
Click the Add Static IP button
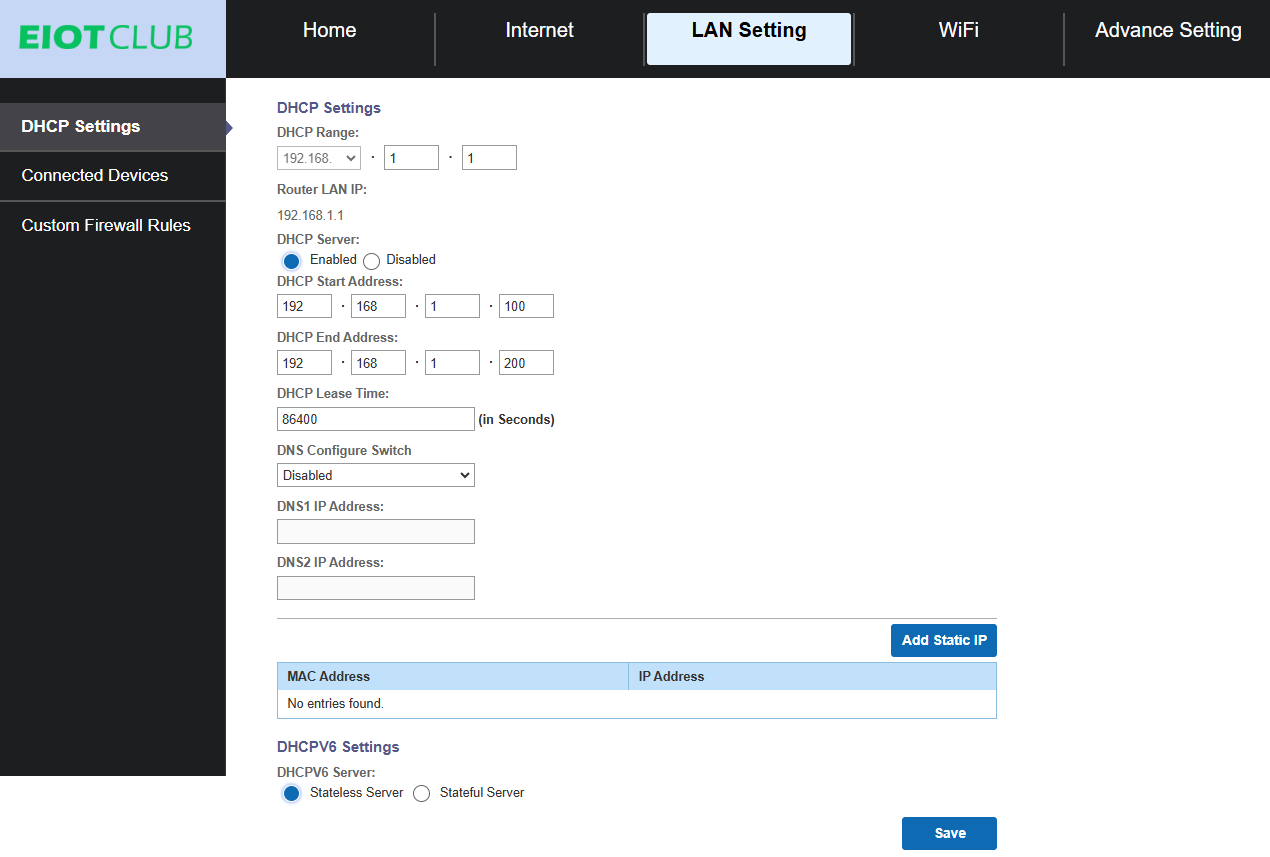pyautogui.click(x=943, y=641)
